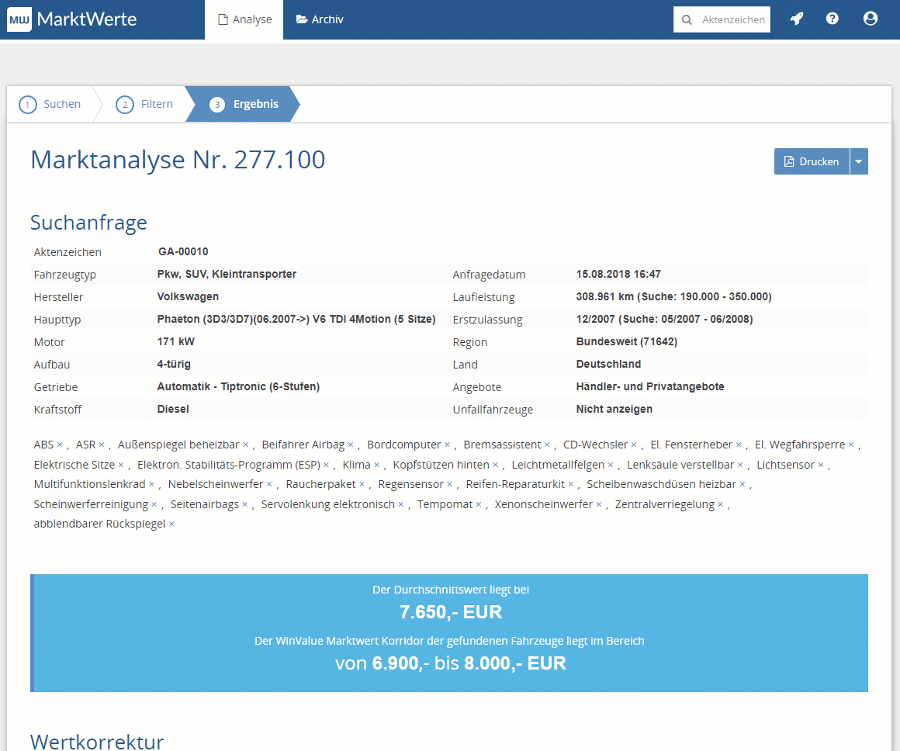Screen dimensions: 900x751
Task: Click the Kraftstoff value Diesel
Action: tap(173, 409)
